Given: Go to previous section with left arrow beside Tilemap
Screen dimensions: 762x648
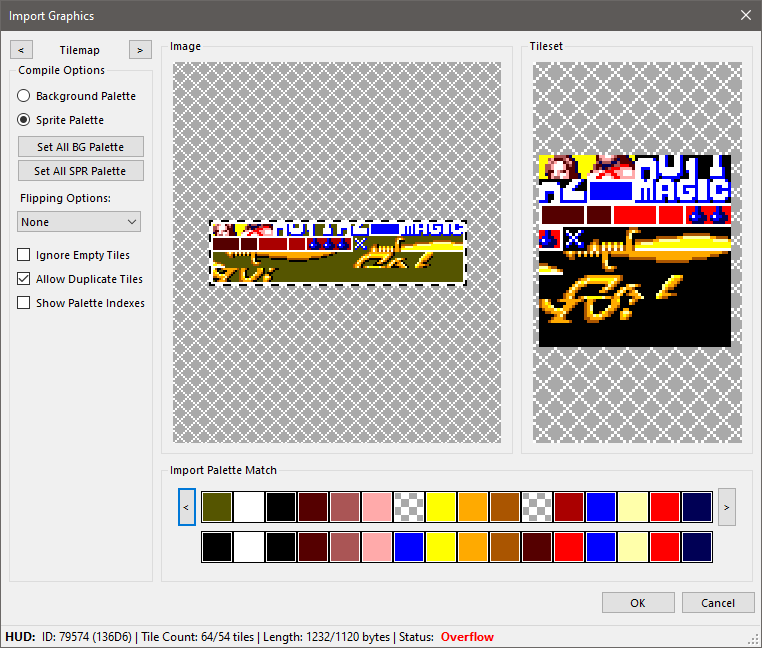Looking at the screenshot, I should (21, 50).
